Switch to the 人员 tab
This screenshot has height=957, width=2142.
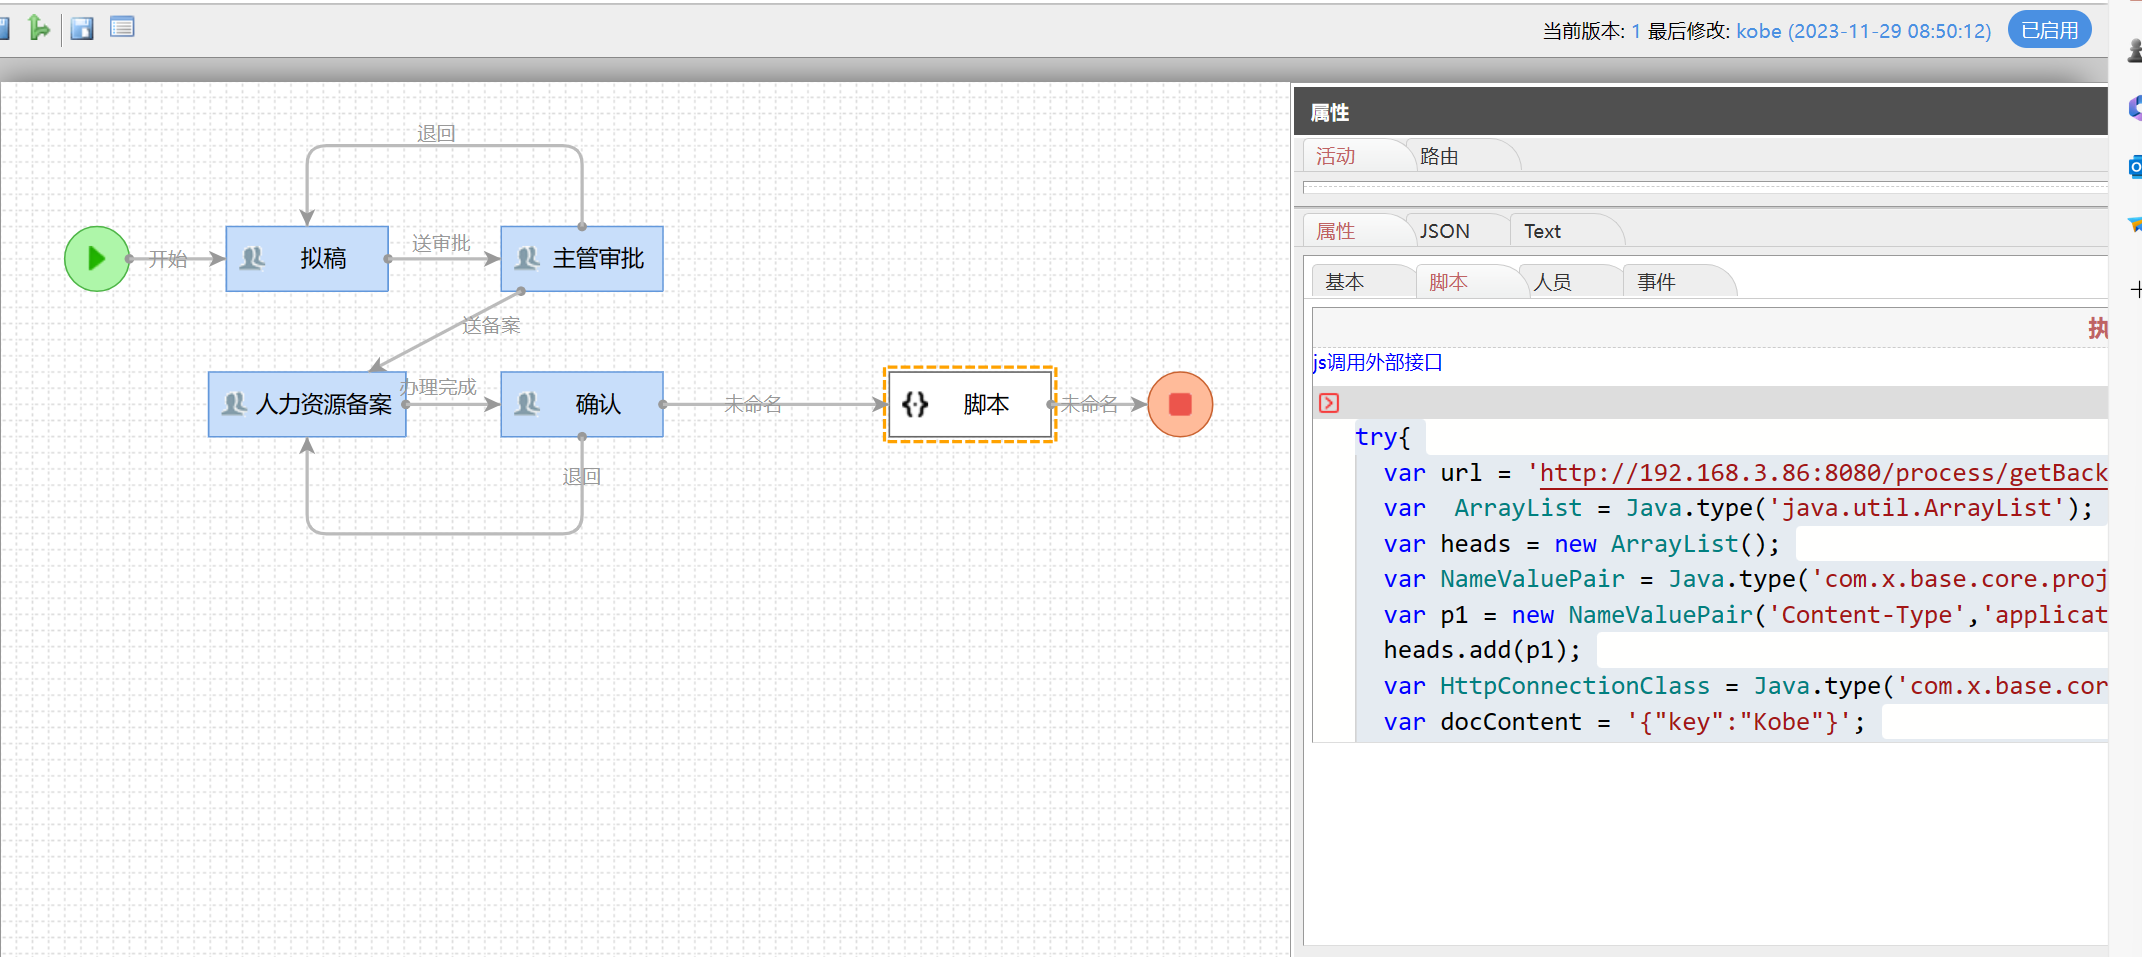pyautogui.click(x=1552, y=282)
